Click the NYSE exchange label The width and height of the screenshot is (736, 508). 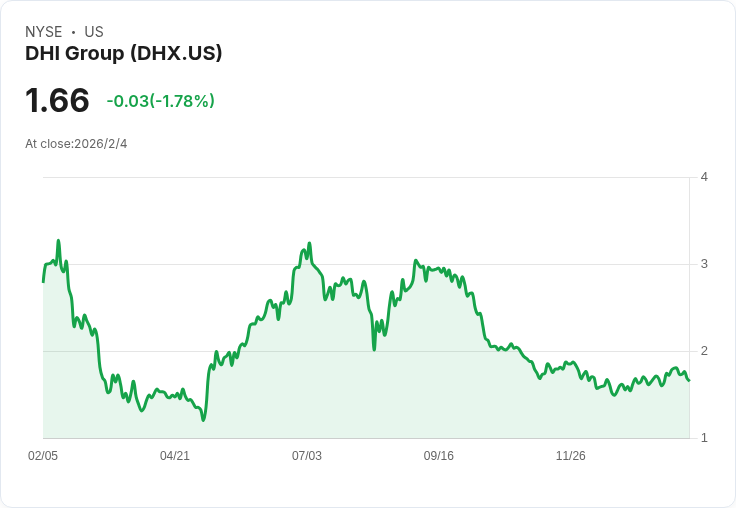click(x=44, y=32)
